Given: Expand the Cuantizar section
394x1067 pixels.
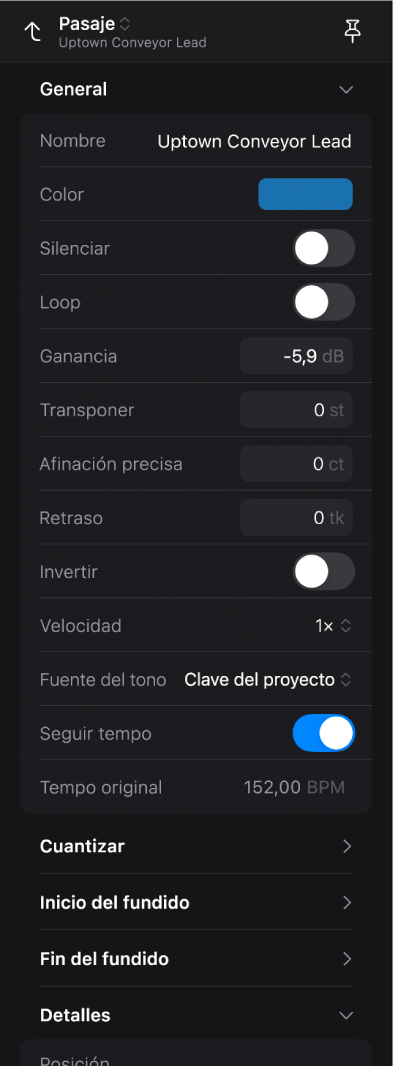Looking at the screenshot, I should pyautogui.click(x=197, y=846).
